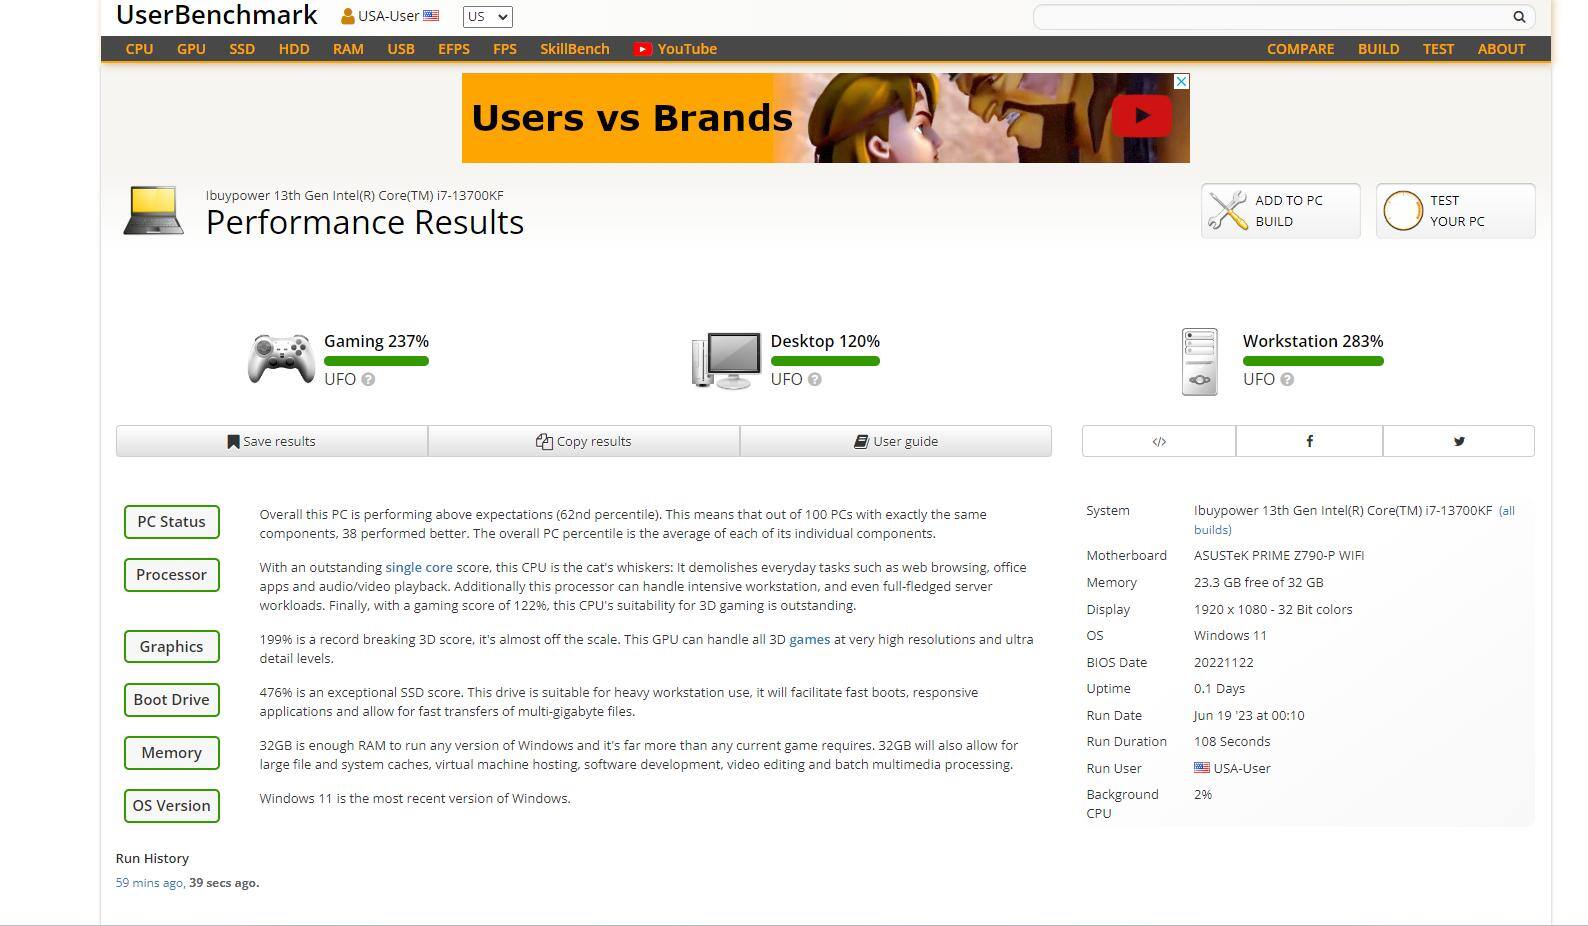Screen dimensions: 1588x926
Task: Click the wrench icon in Add to PC Build
Action: click(1227, 210)
